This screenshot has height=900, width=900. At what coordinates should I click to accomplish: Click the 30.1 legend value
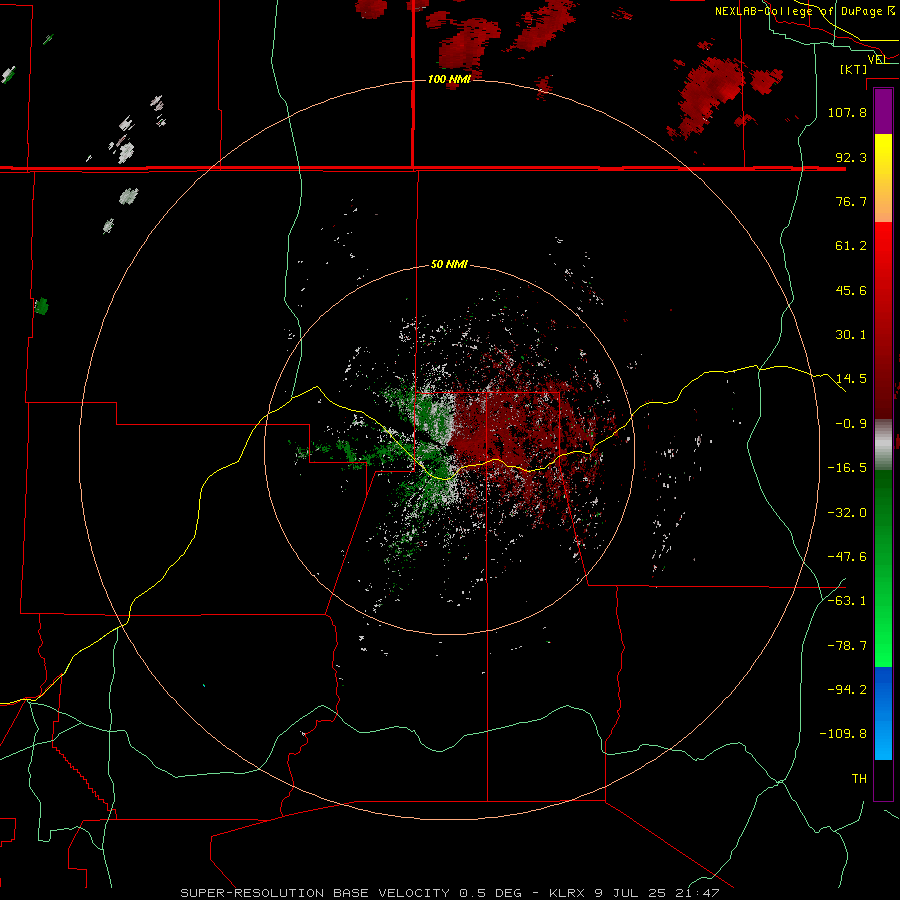pos(851,335)
